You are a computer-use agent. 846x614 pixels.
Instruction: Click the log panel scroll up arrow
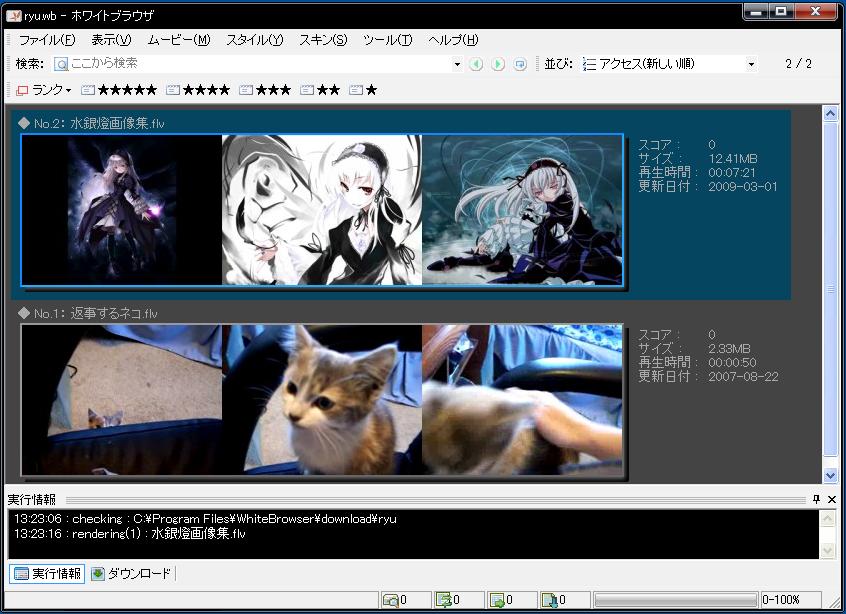point(828,519)
